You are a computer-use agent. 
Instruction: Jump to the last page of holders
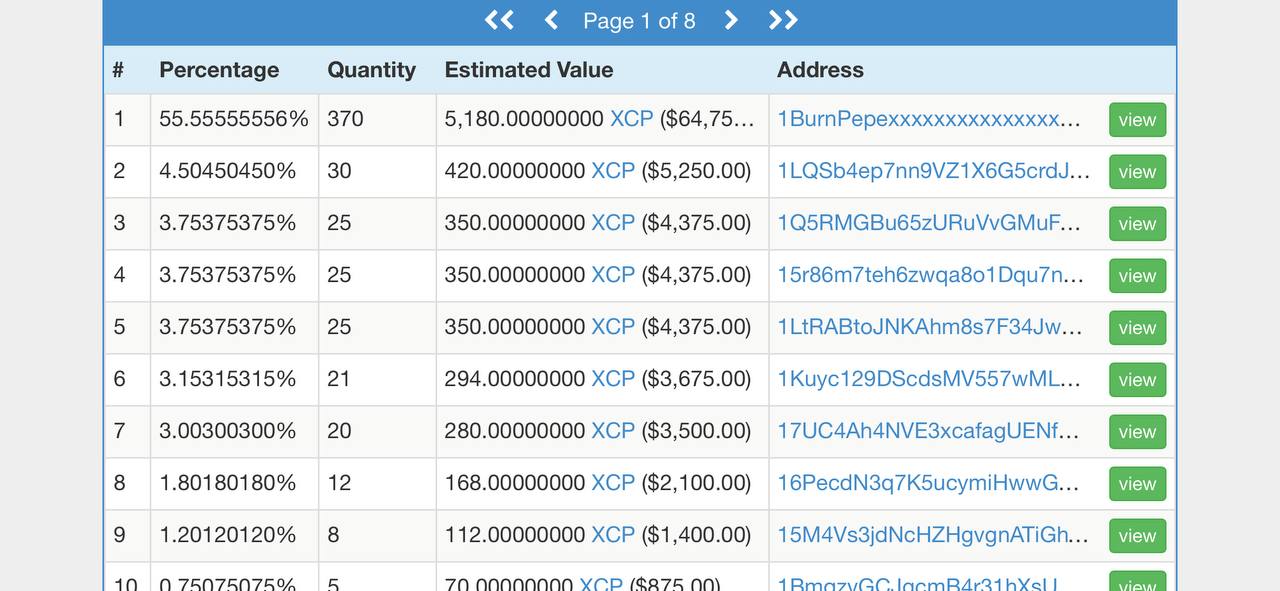(x=783, y=20)
